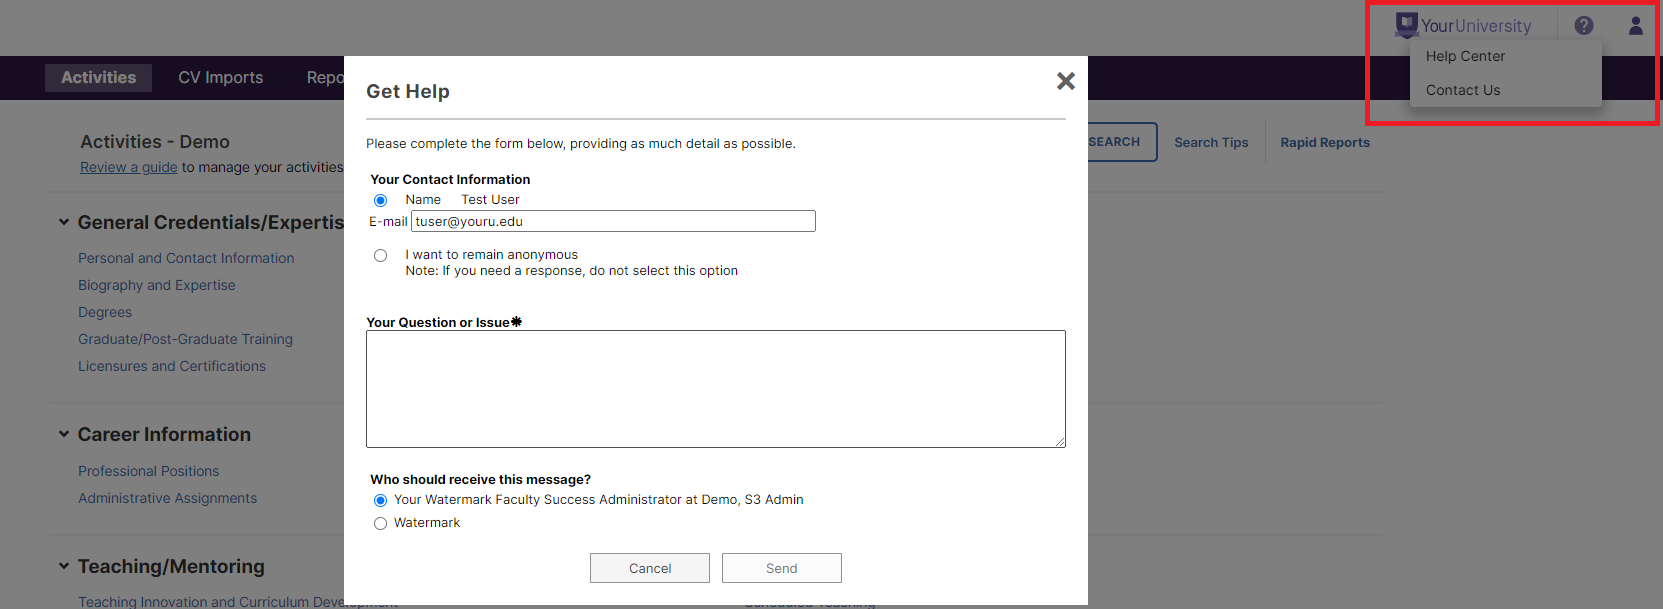Switch to the CV Imports tab
Image resolution: width=1663 pixels, height=609 pixels.
click(220, 78)
